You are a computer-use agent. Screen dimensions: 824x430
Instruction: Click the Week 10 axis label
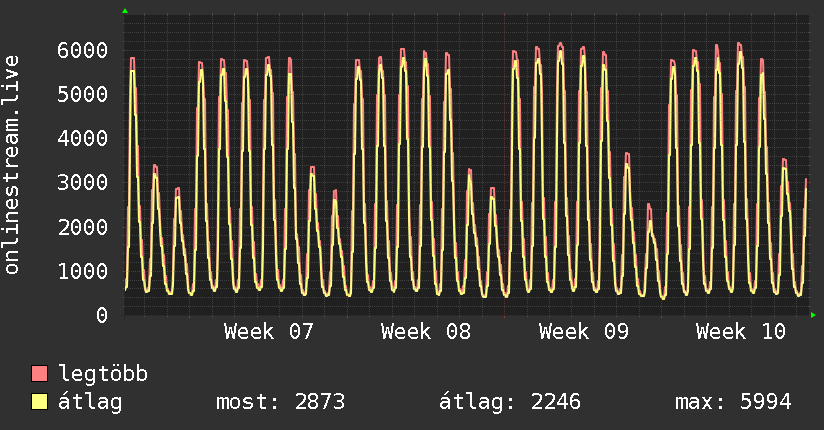741,332
